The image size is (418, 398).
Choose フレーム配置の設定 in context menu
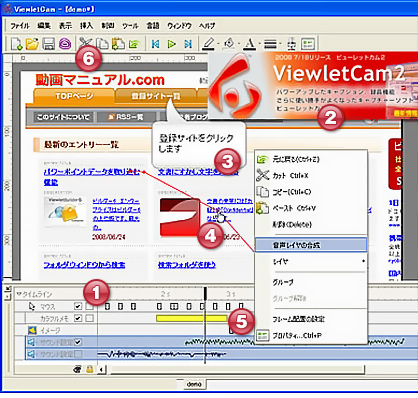311,319
